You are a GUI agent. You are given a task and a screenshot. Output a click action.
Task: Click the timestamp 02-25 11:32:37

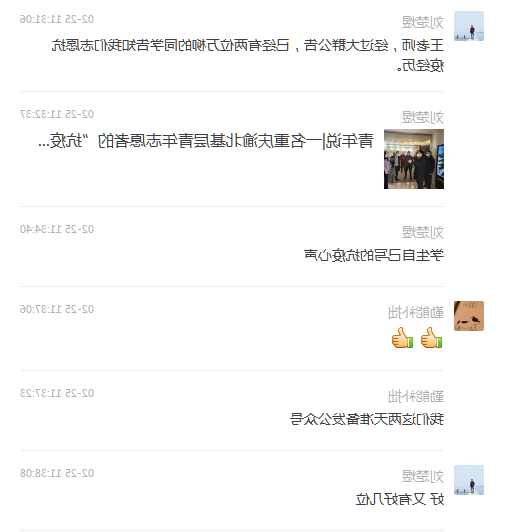point(57,114)
